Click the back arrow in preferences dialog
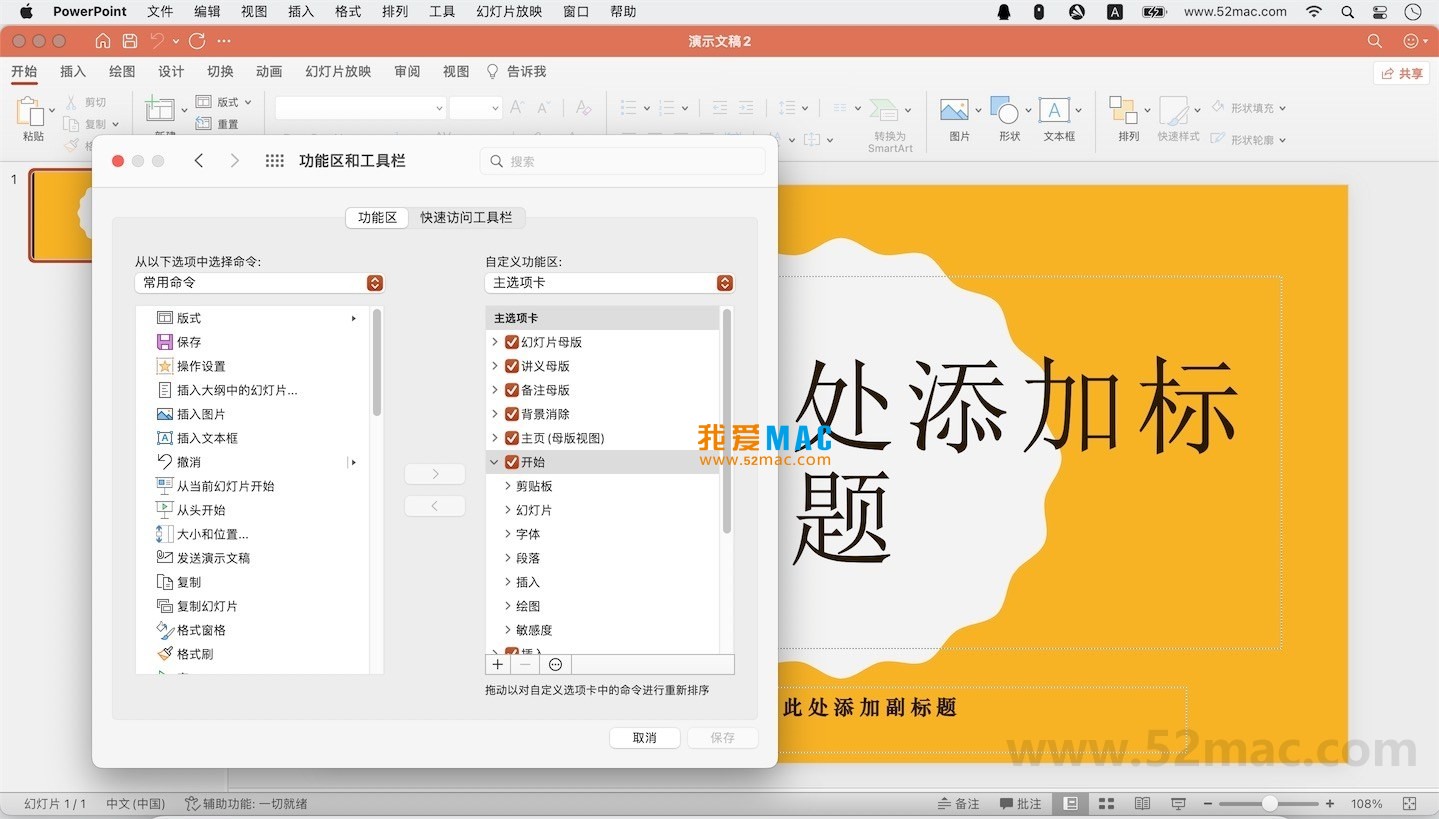Screen dimensions: 1439x819 (199, 161)
